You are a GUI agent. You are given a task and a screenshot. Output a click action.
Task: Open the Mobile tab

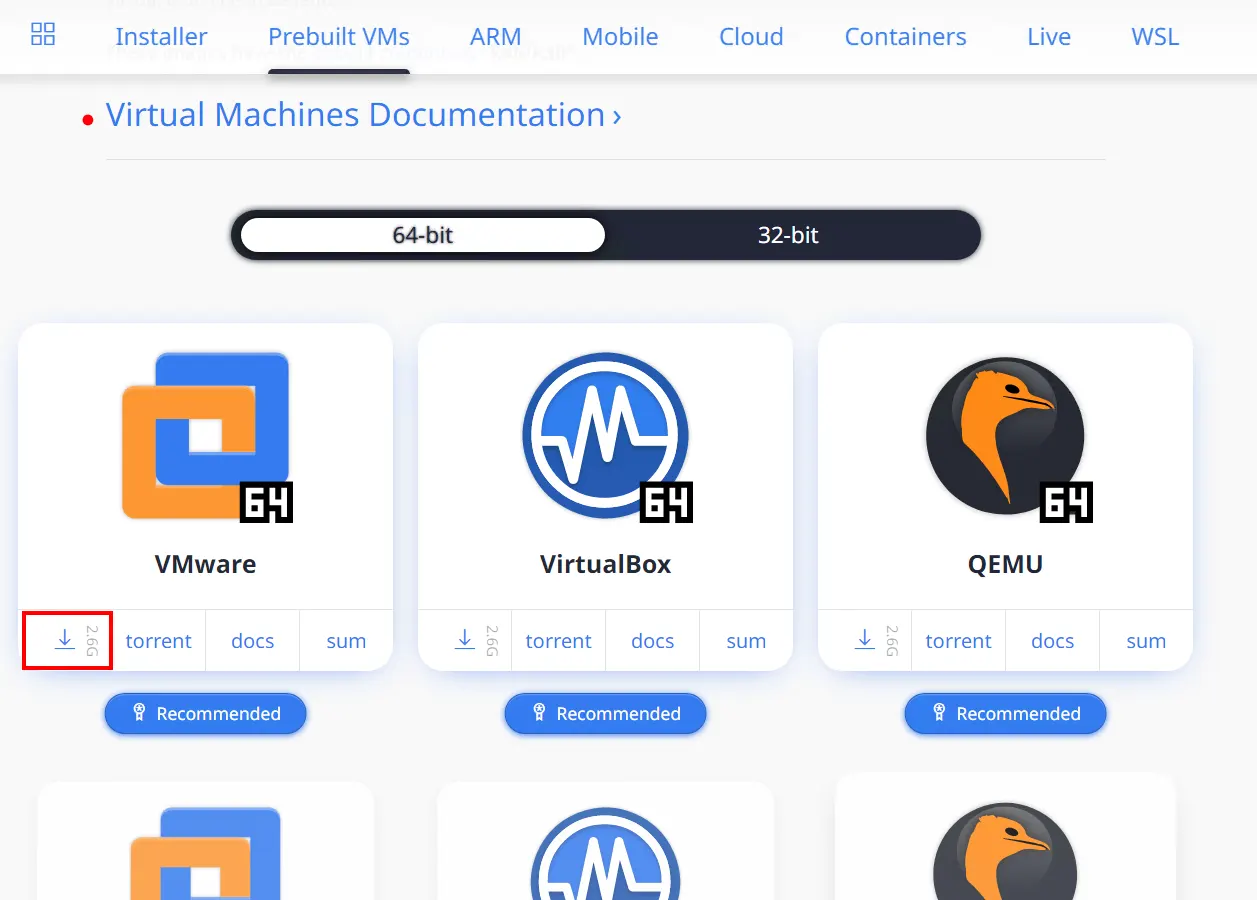tap(620, 37)
